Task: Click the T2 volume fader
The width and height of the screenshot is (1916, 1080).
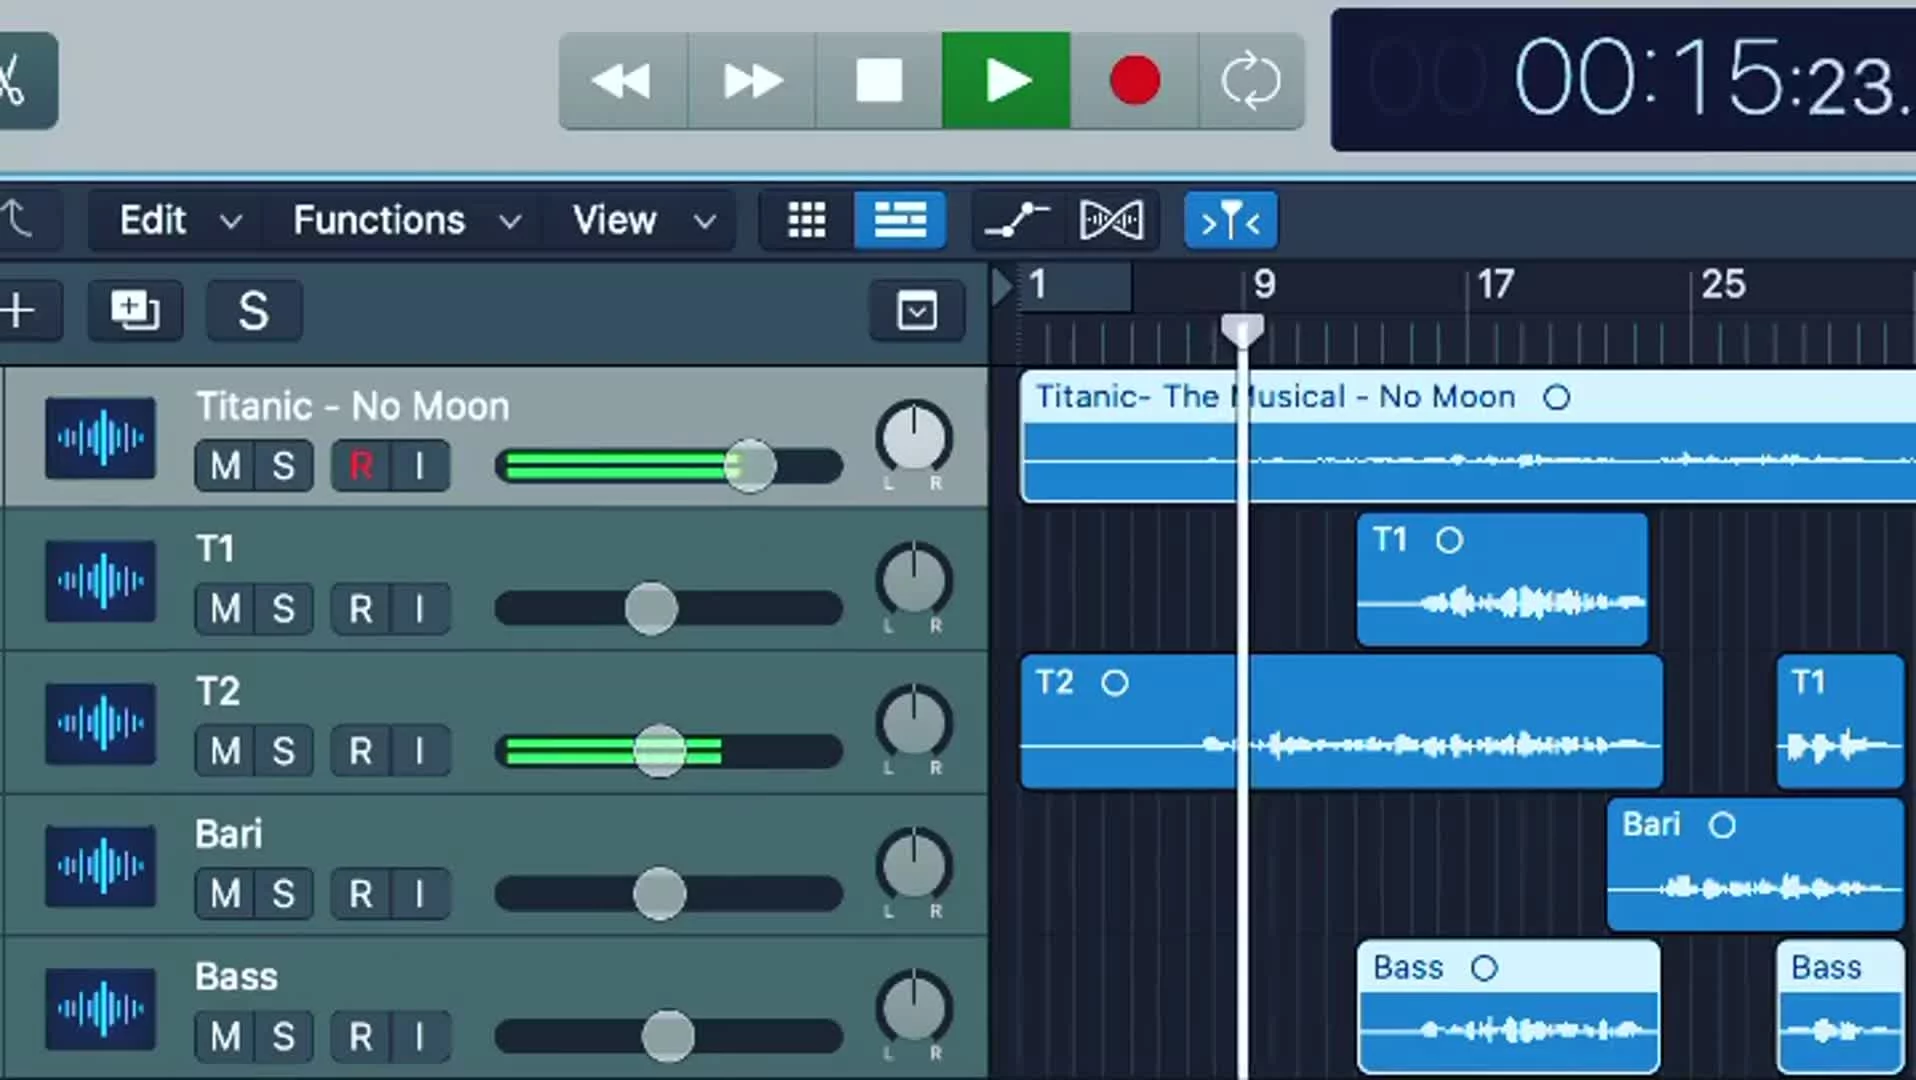Action: pos(660,751)
